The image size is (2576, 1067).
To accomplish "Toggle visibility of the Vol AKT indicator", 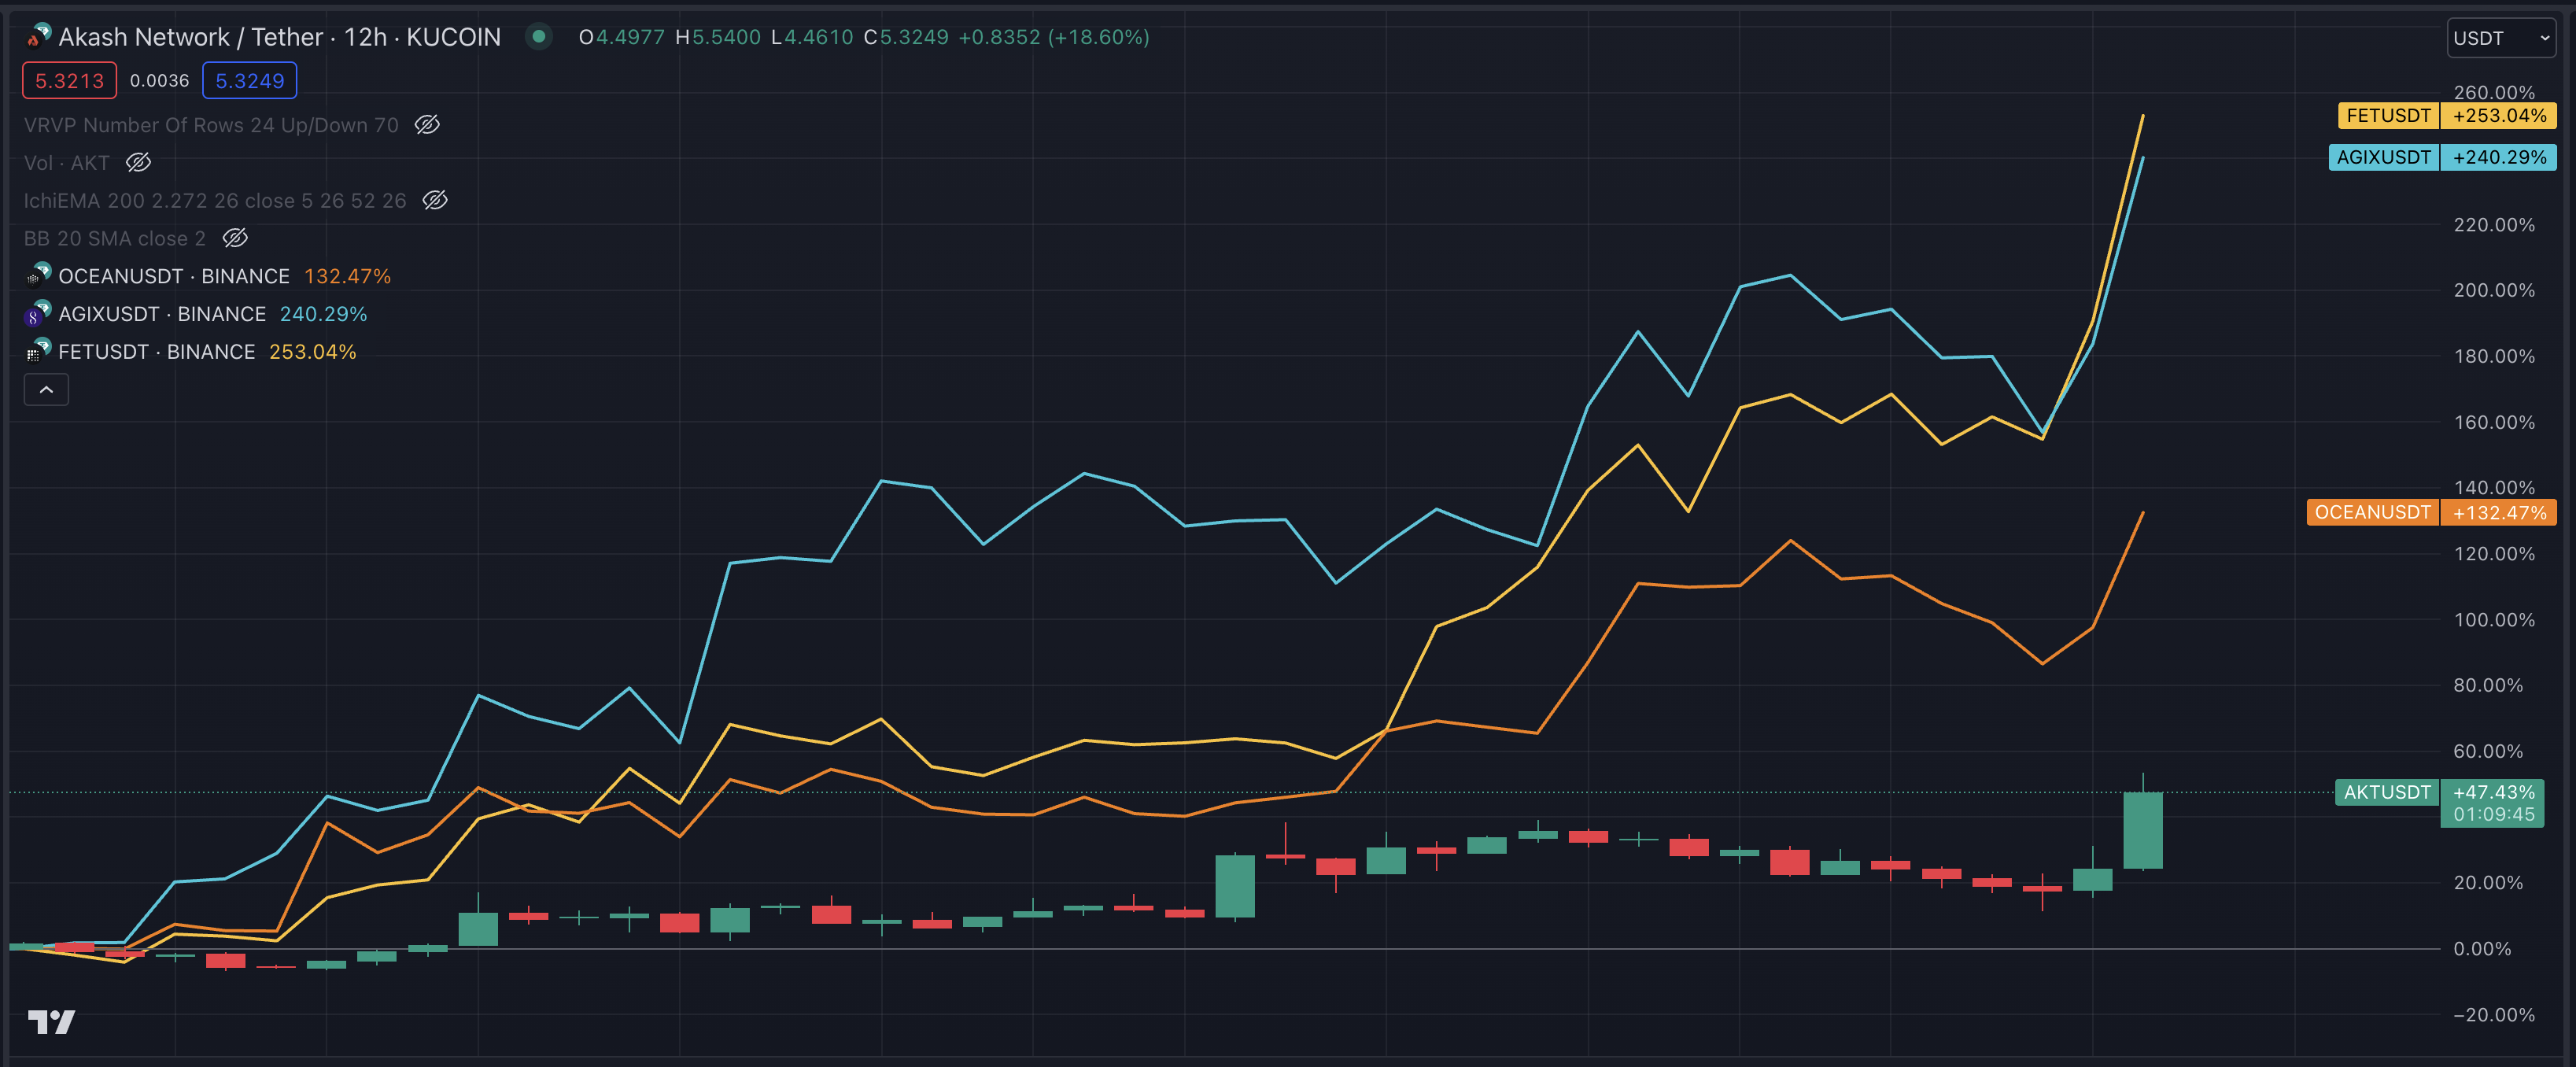I will [138, 162].
